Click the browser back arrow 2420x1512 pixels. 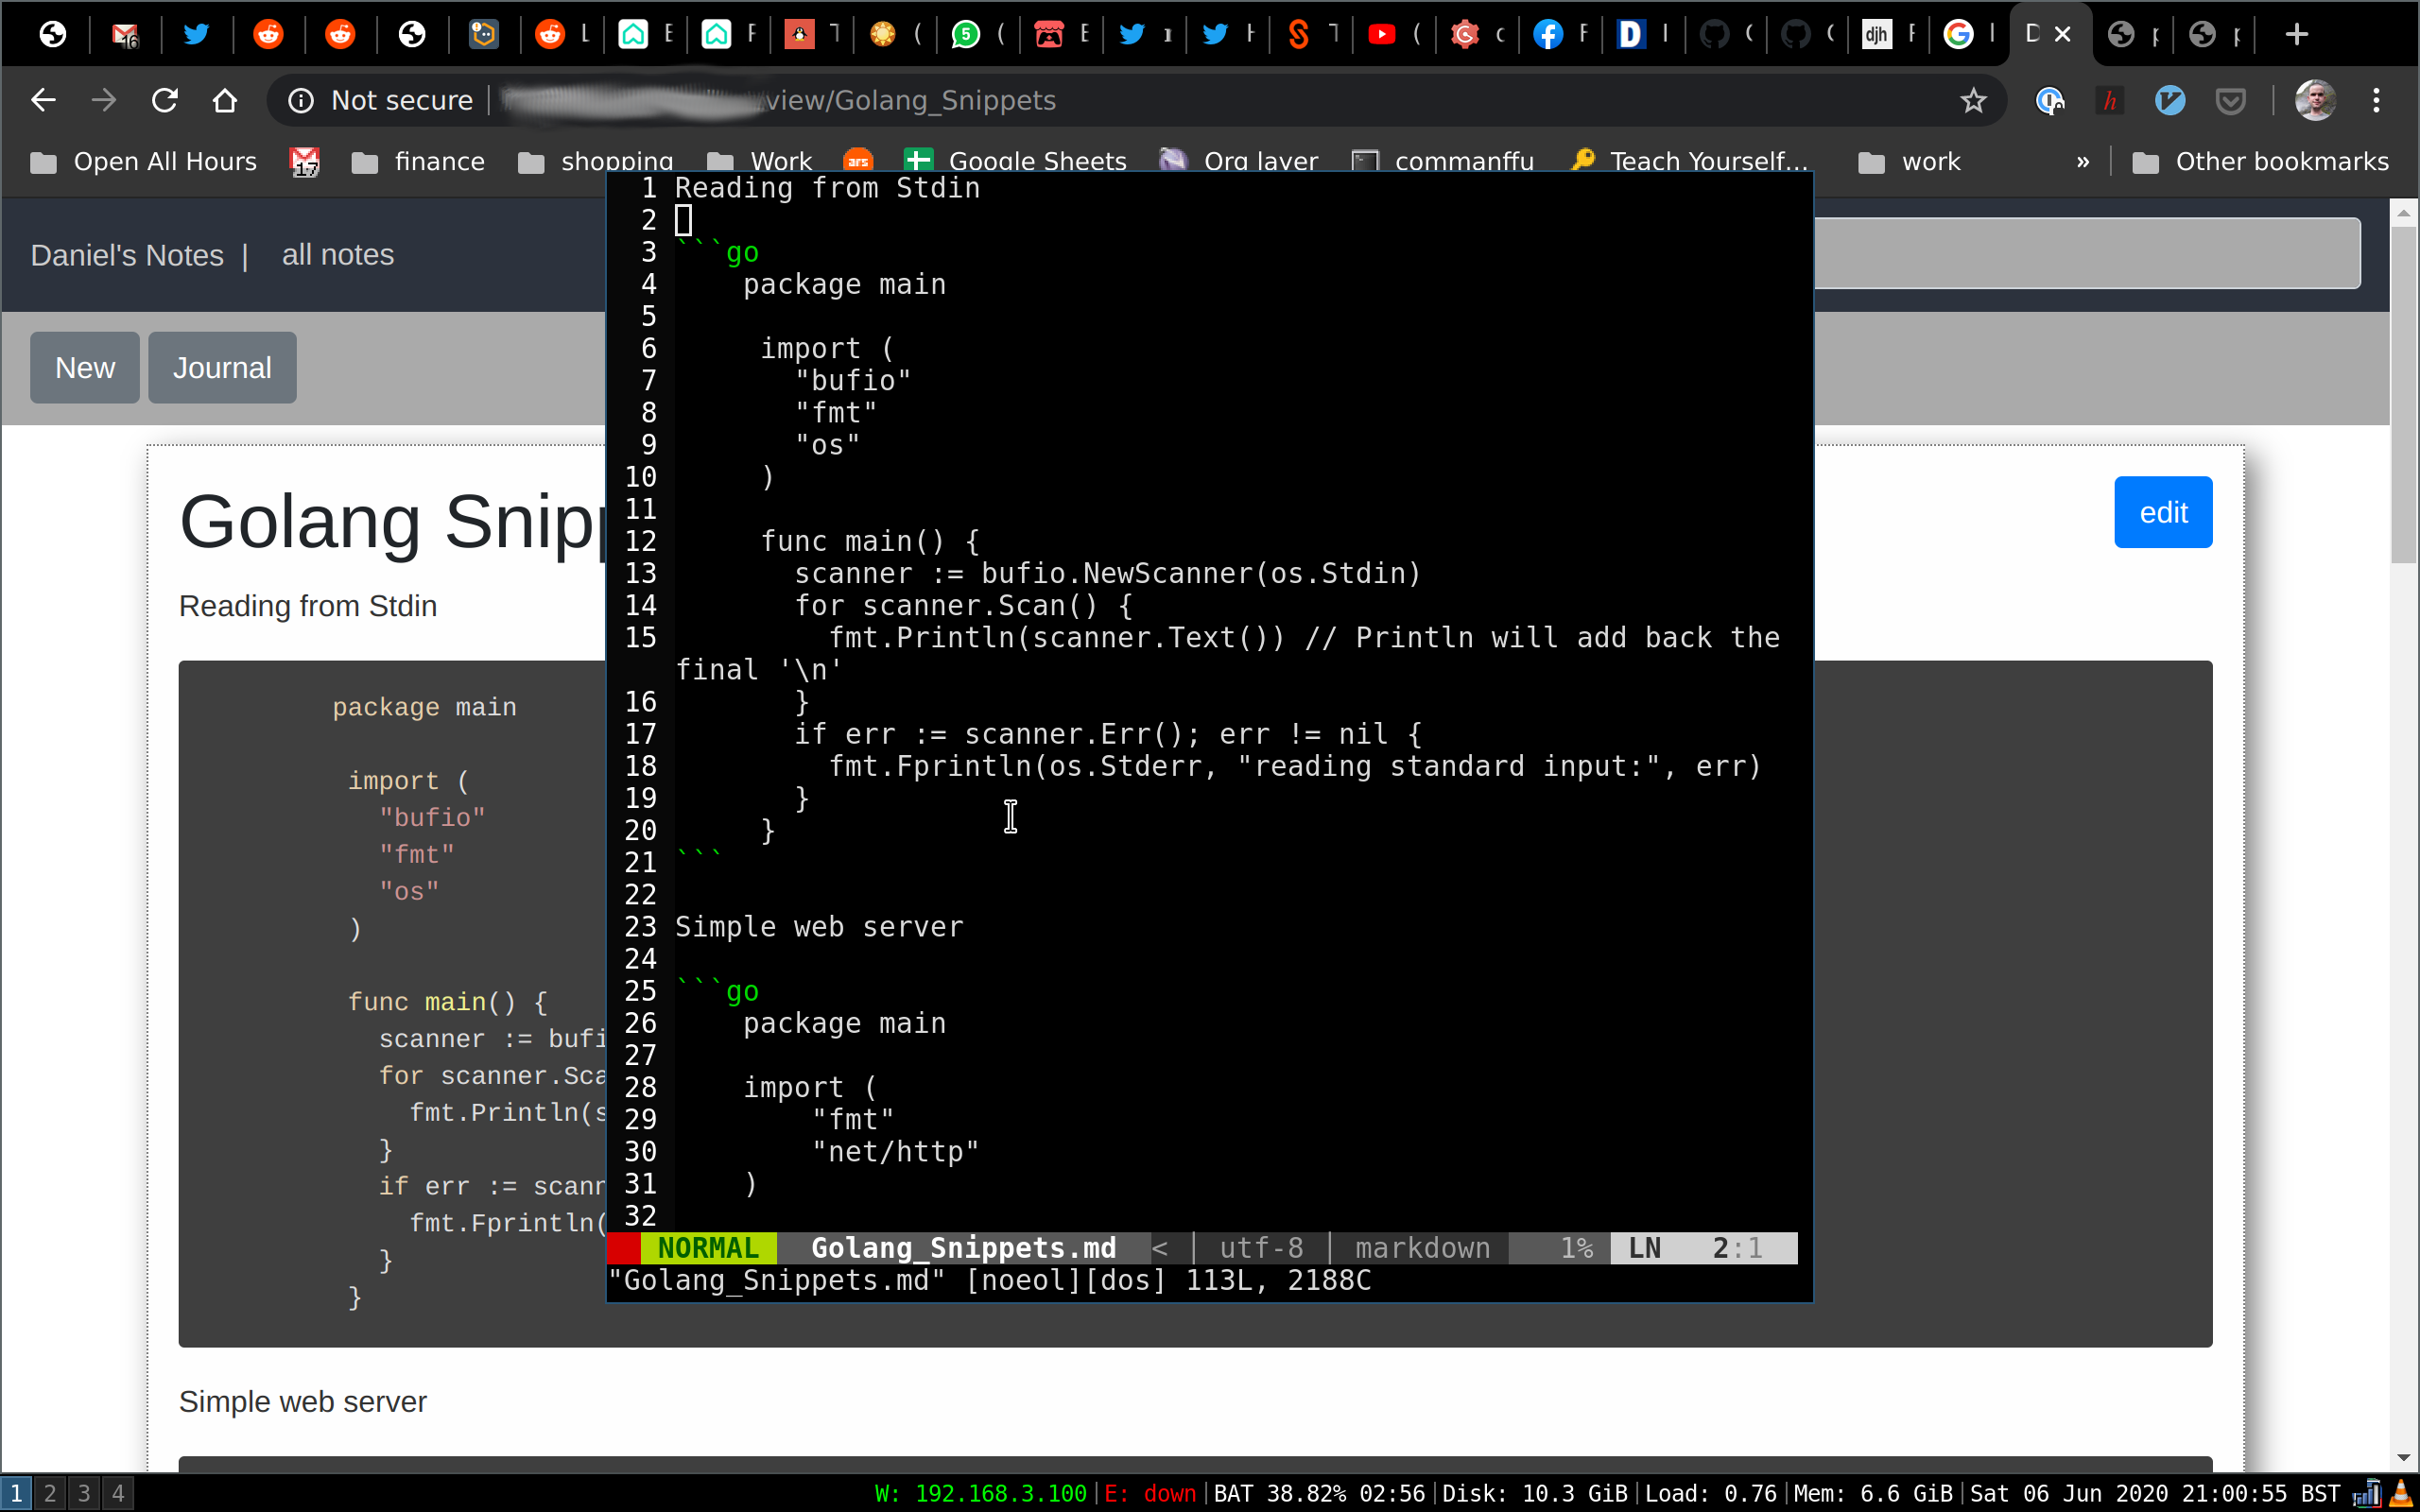43,100
